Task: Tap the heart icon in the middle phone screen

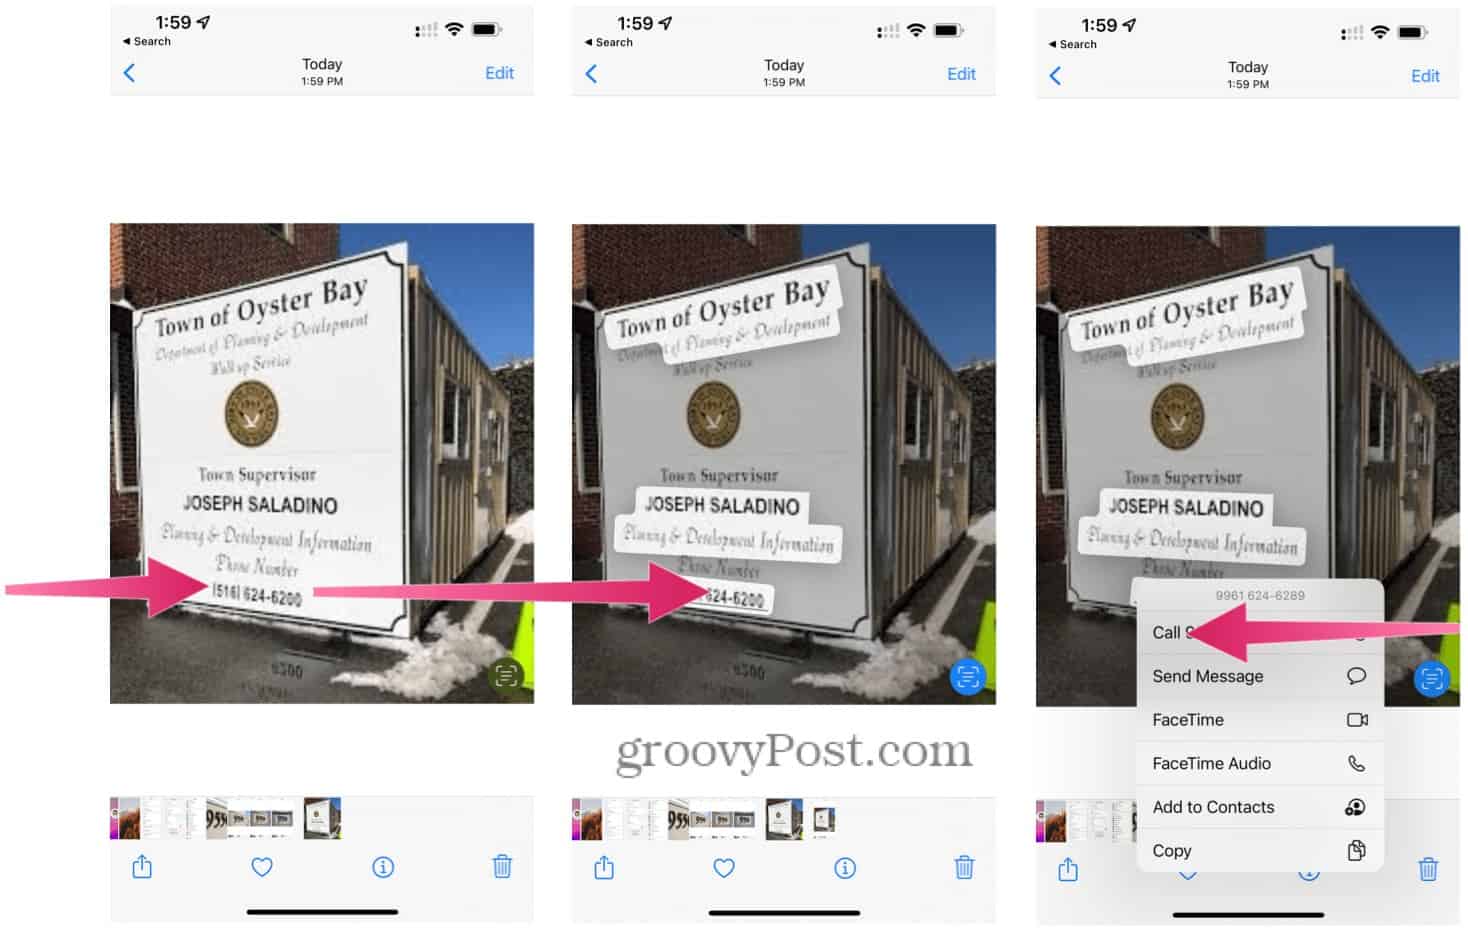Action: point(724,868)
